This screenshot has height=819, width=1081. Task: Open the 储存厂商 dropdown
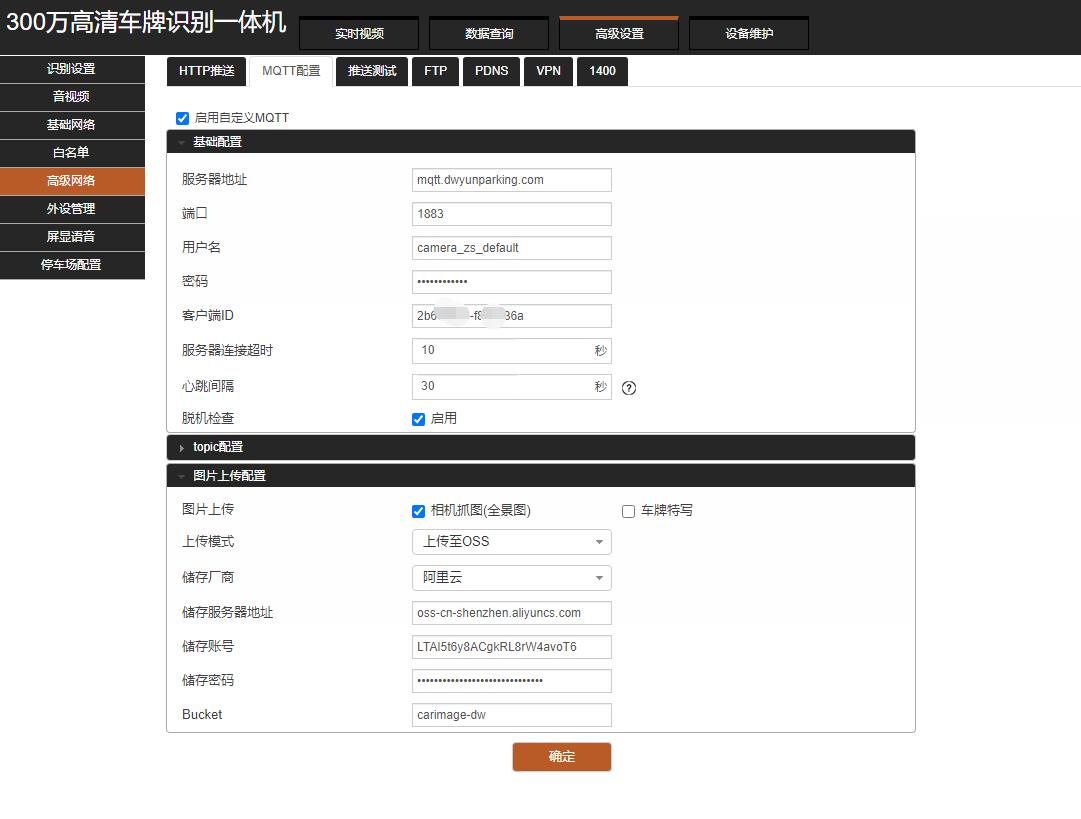tap(511, 577)
